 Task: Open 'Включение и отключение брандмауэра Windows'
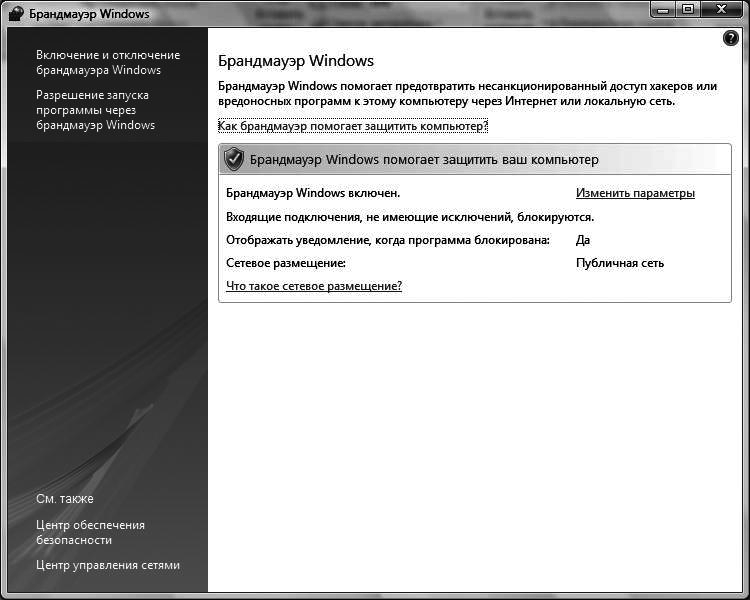(x=108, y=62)
